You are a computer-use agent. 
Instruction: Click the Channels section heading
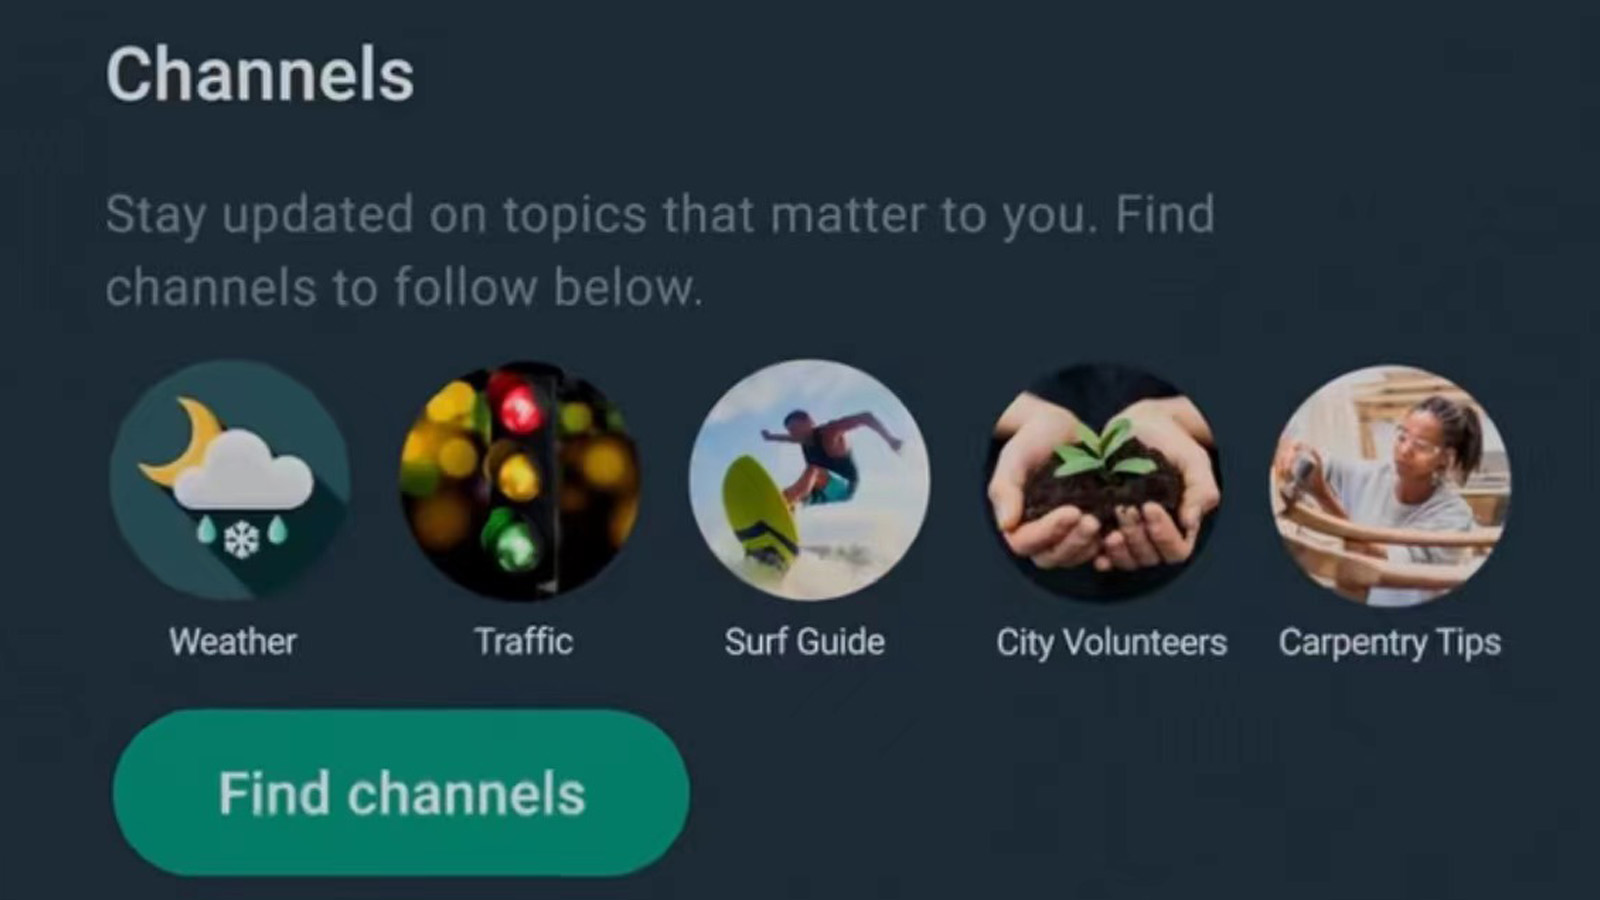point(260,75)
